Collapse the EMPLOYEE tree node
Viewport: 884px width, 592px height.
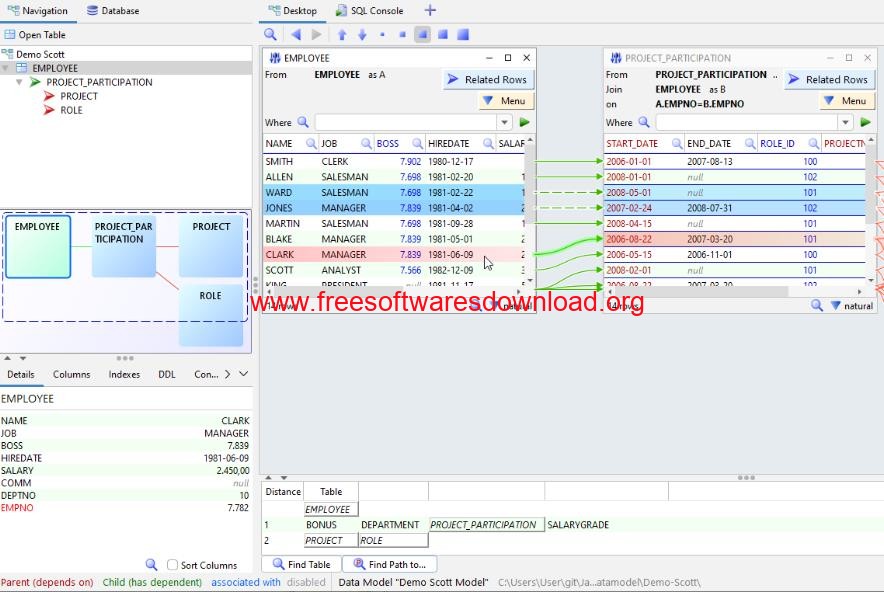tap(6, 68)
